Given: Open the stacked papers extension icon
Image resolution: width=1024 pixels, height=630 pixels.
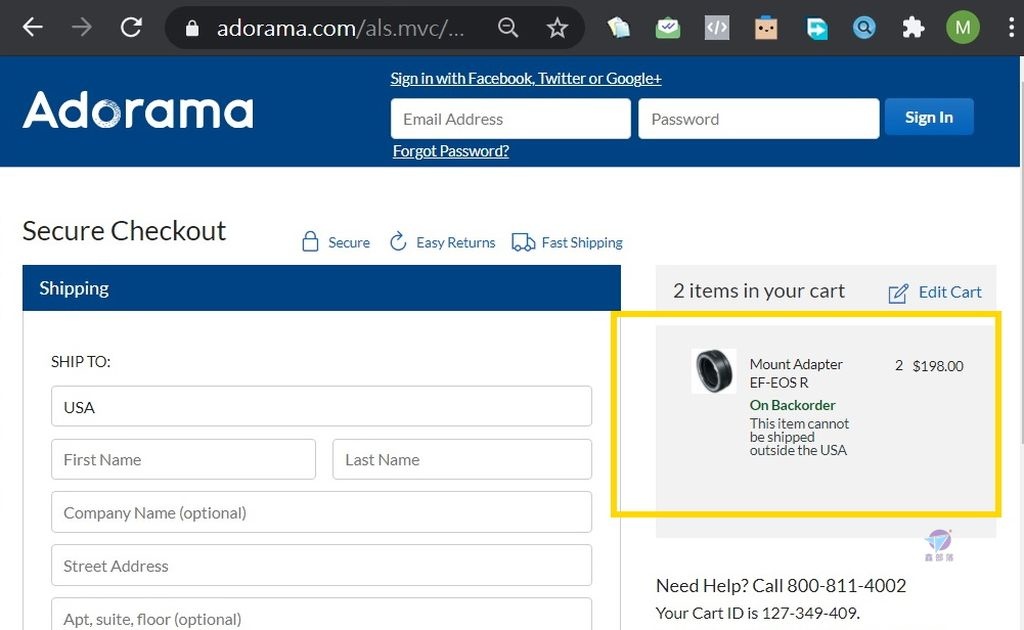Looking at the screenshot, I should (618, 28).
